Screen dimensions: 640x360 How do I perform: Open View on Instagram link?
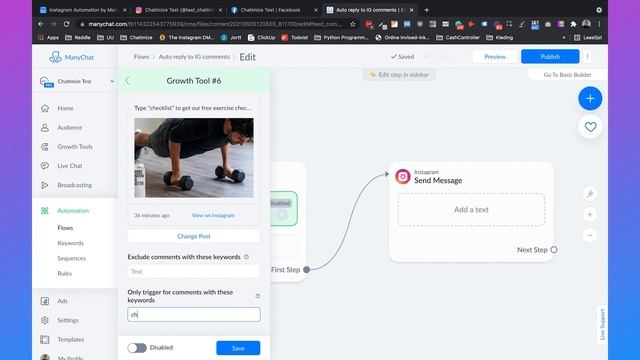click(213, 215)
